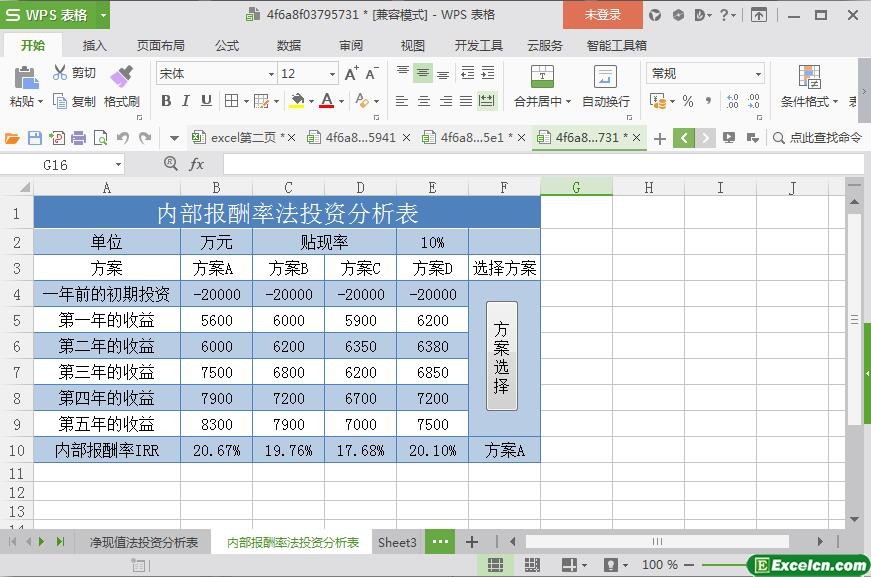Viewport: 871px width, 577px height.
Task: Switch to the 公式 tab
Action: (x=227, y=46)
